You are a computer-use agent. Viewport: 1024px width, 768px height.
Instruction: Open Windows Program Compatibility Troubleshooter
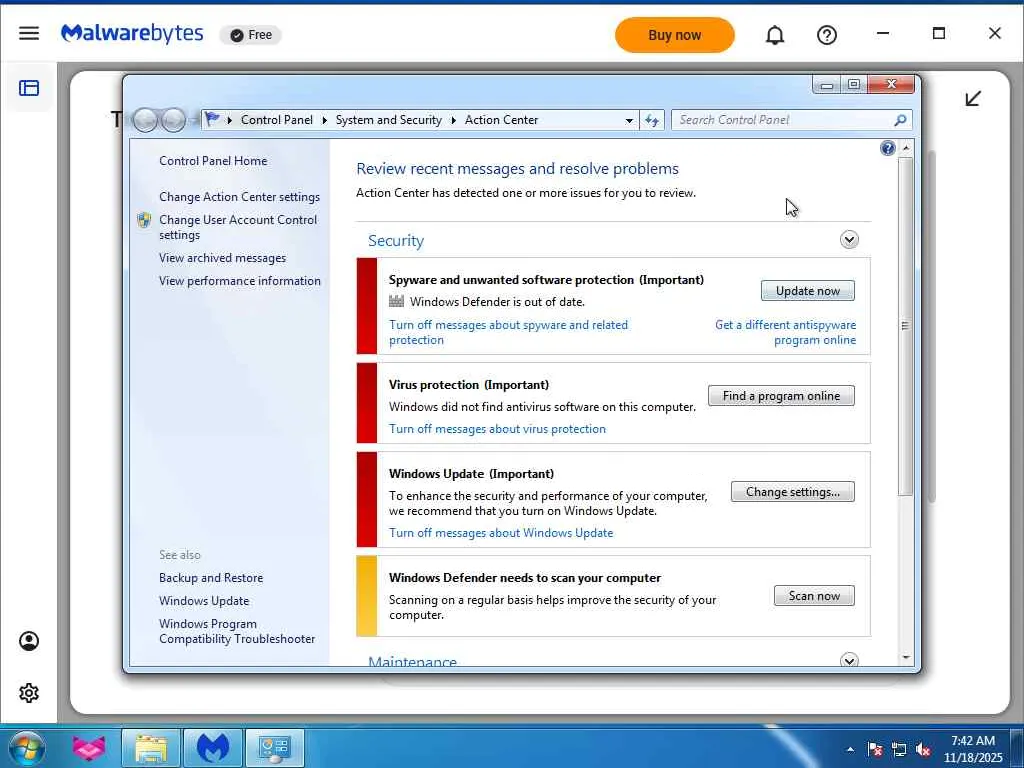point(236,632)
